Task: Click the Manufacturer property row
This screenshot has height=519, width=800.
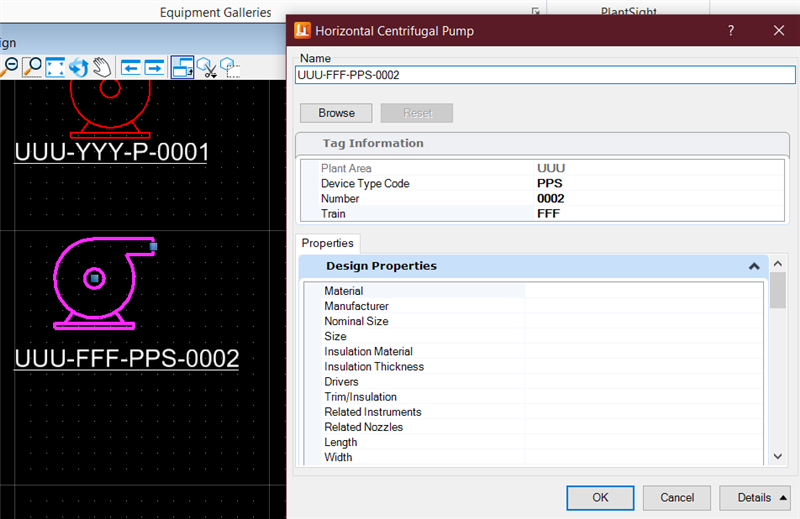Action: pos(534,306)
